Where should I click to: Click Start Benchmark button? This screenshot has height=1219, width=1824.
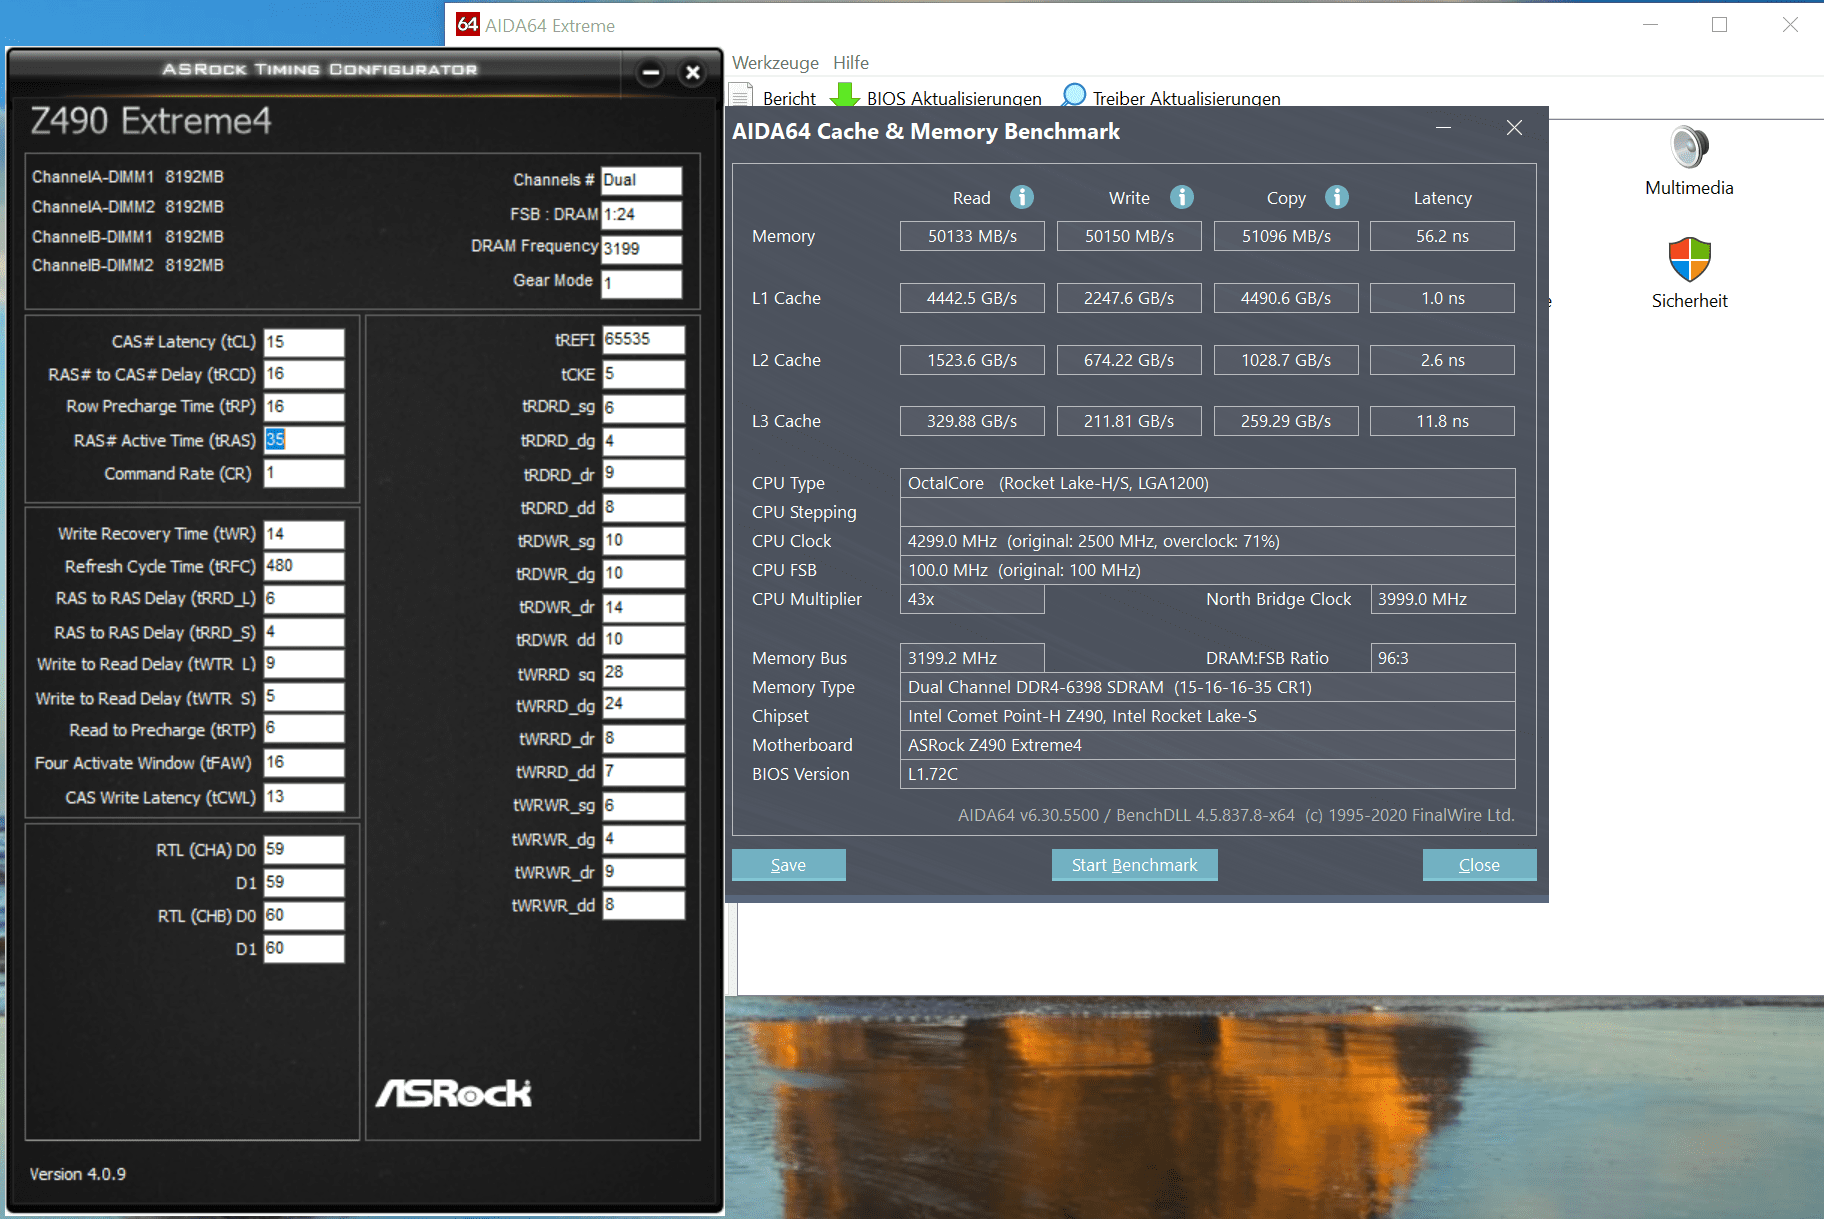pos(1134,865)
